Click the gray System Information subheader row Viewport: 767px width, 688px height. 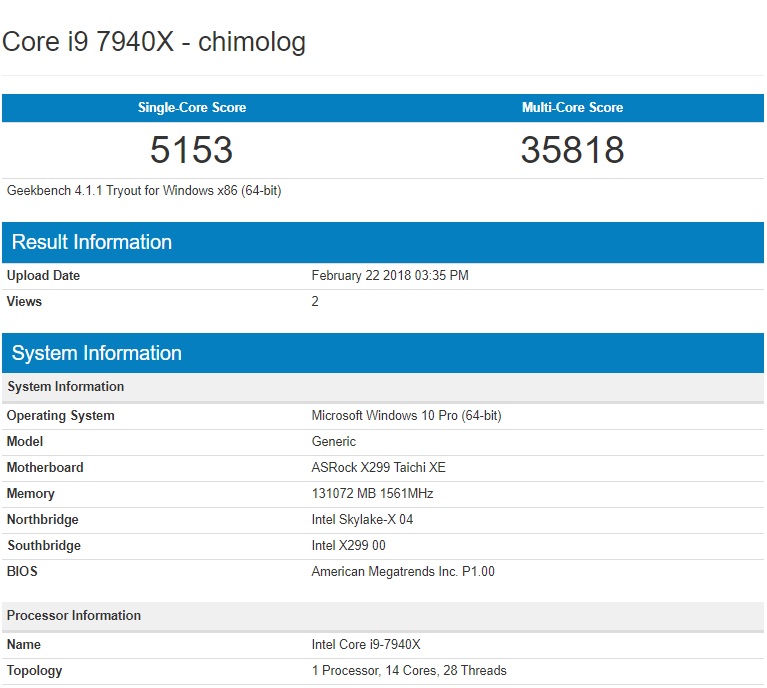[x=383, y=387]
